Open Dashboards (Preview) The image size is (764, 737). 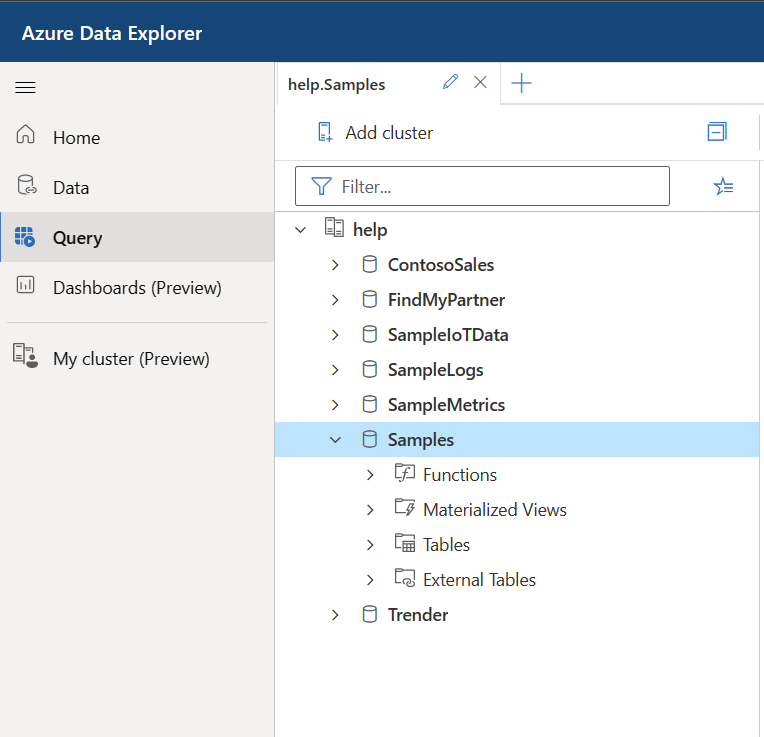point(137,287)
